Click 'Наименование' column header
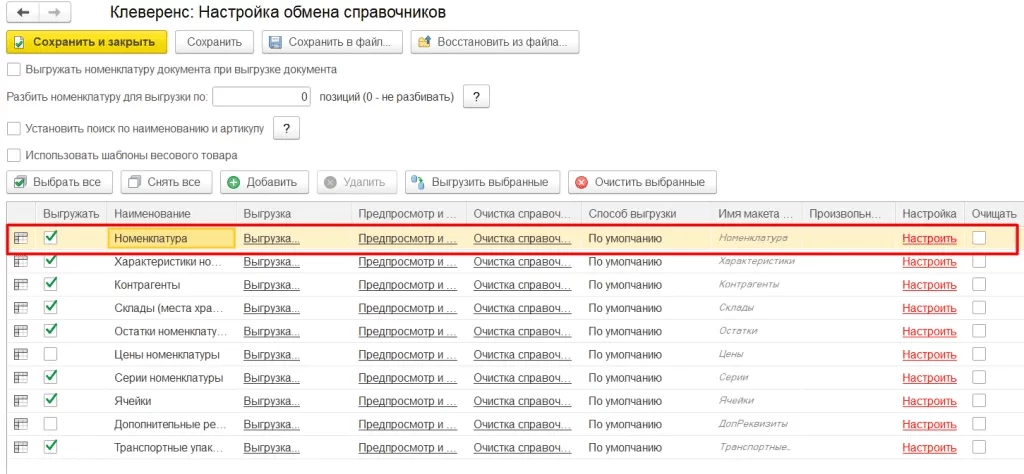Image resolution: width=1024 pixels, height=474 pixels. point(152,214)
